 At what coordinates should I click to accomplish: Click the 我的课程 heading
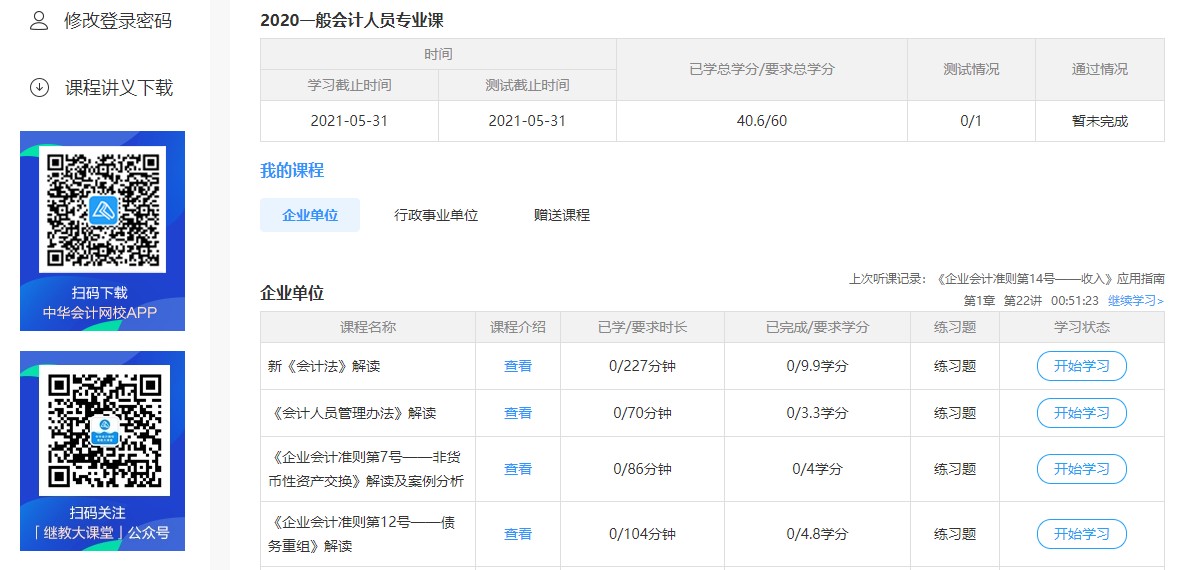tap(292, 171)
